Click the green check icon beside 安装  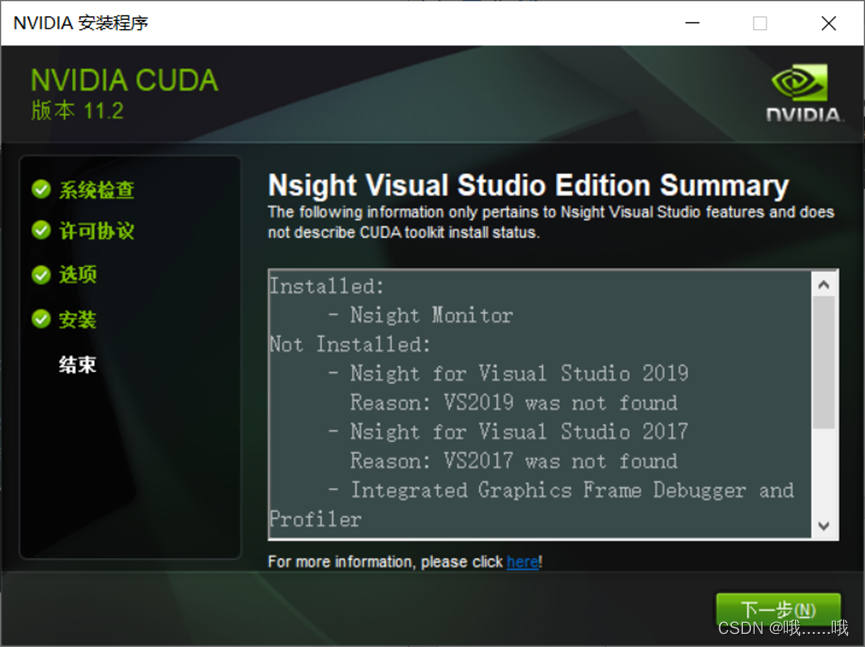click(x=41, y=319)
